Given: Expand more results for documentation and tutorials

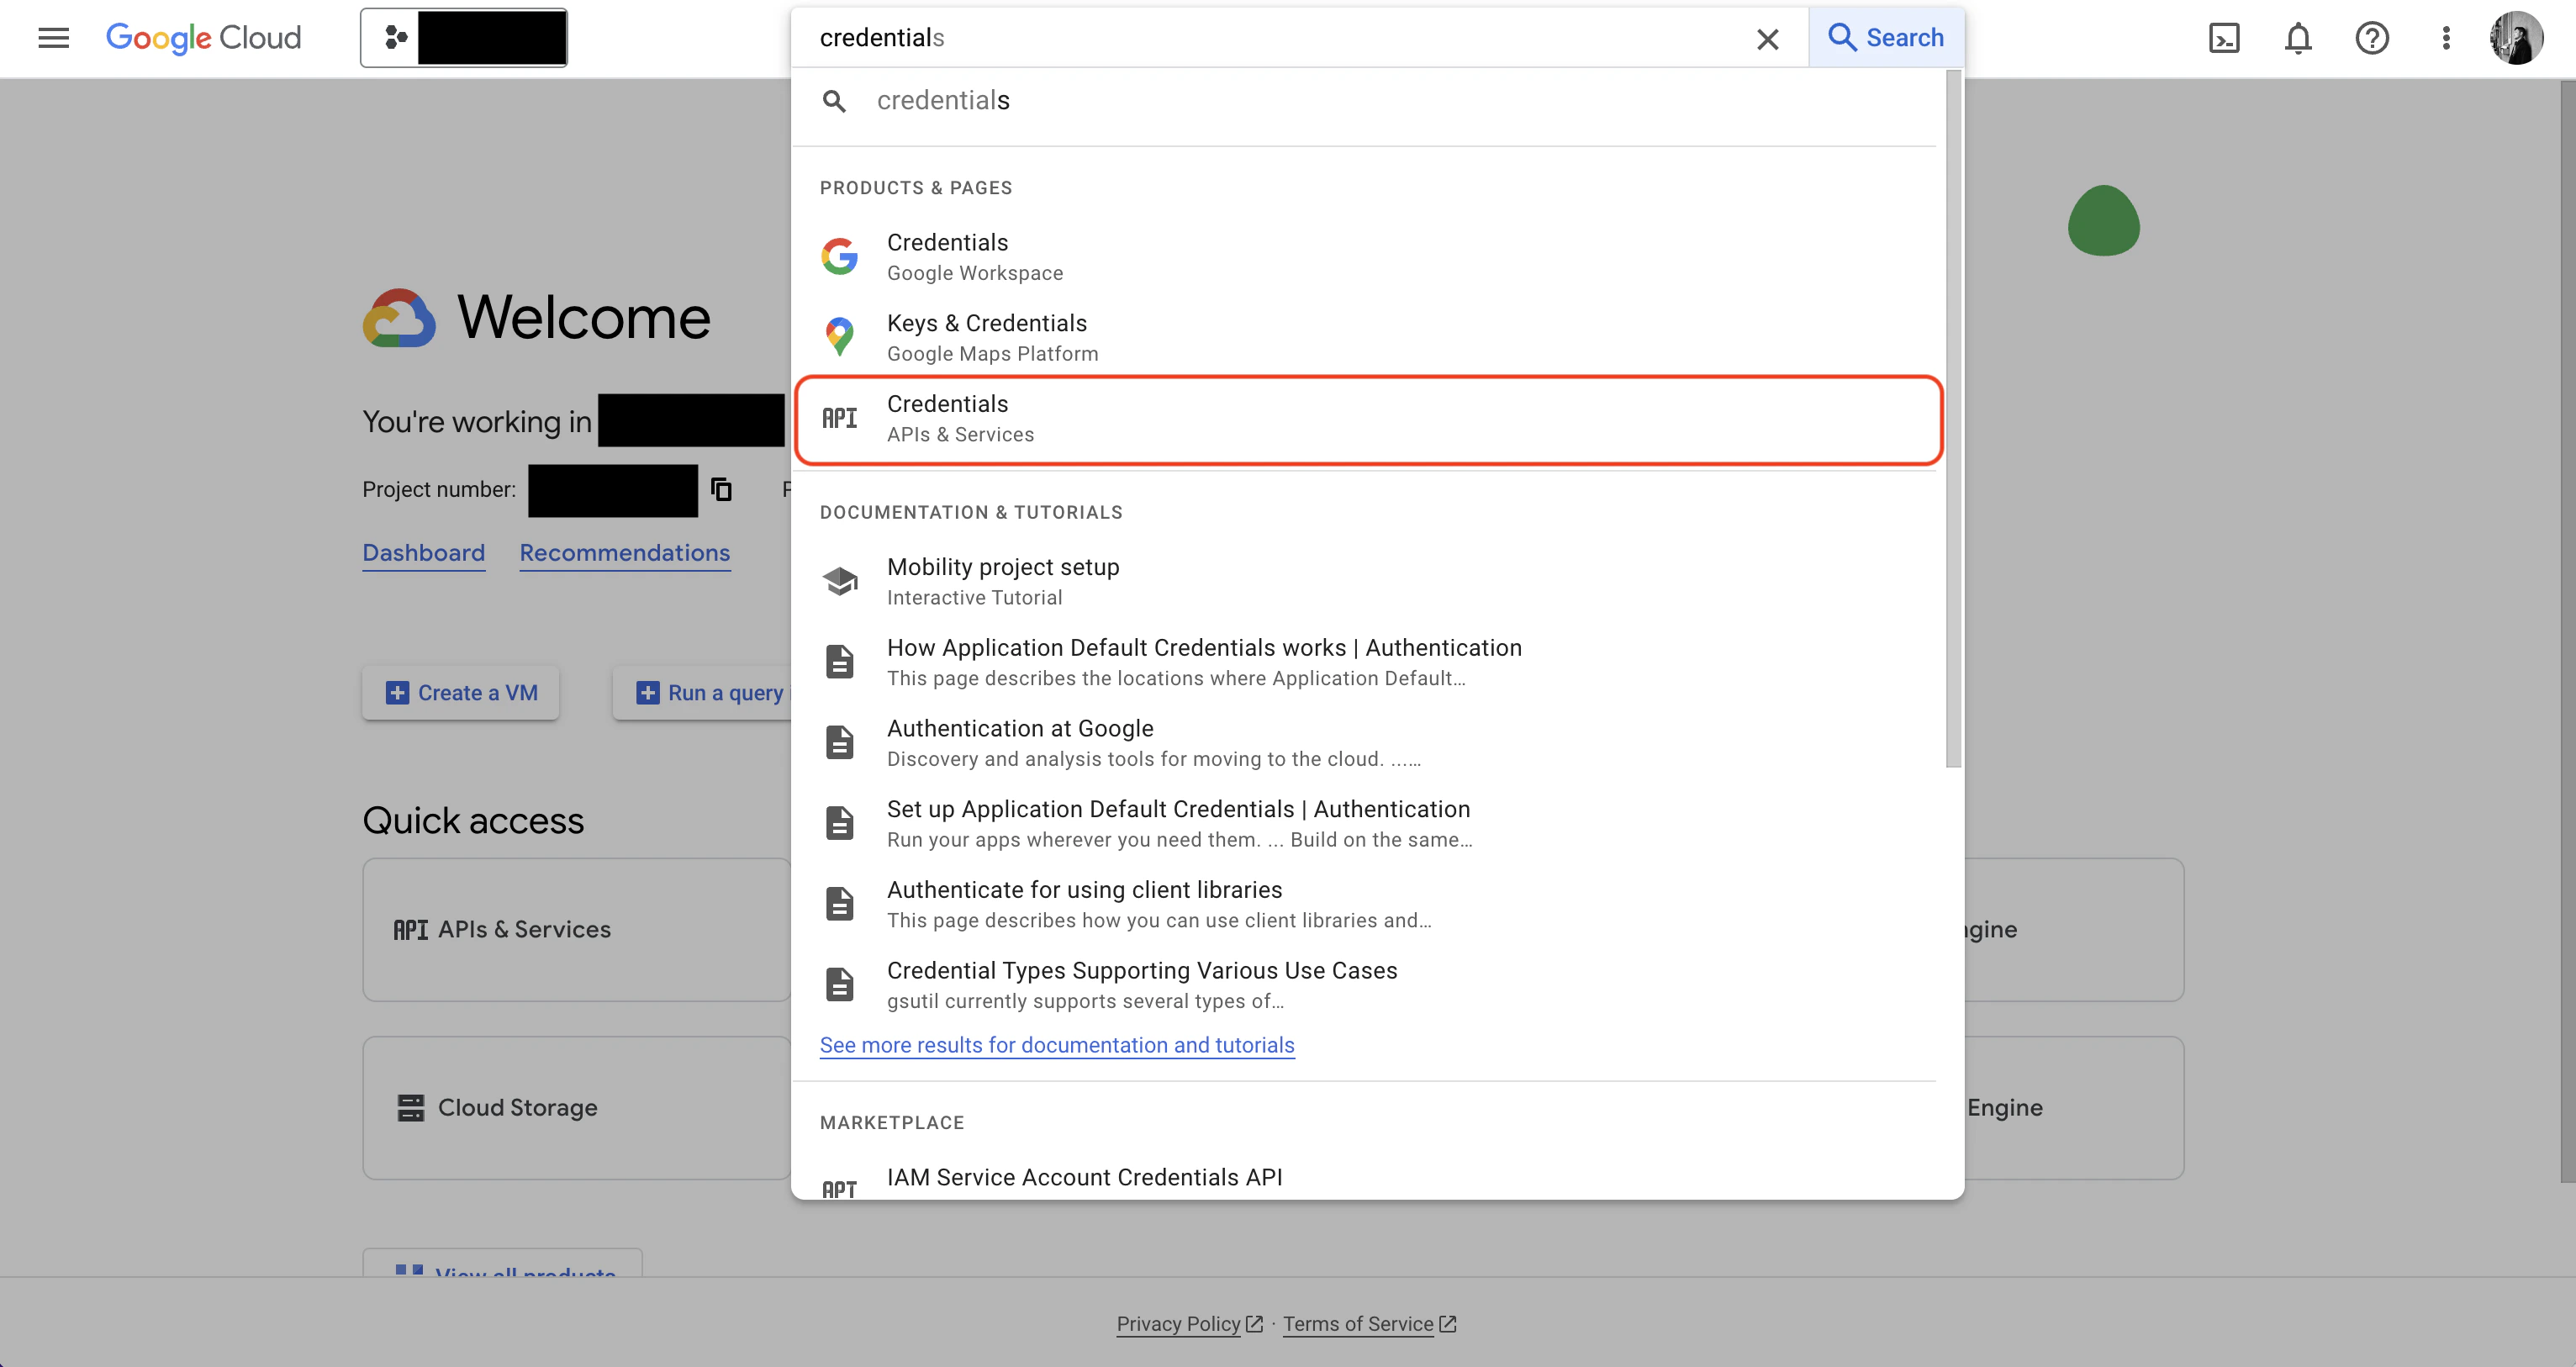Looking at the screenshot, I should tap(1057, 1045).
